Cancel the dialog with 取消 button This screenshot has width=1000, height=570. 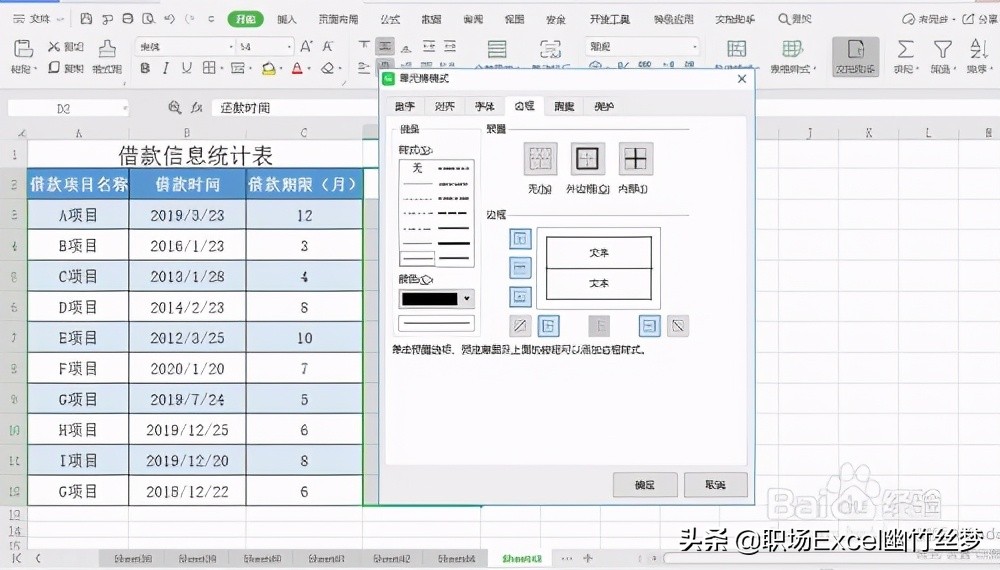716,485
